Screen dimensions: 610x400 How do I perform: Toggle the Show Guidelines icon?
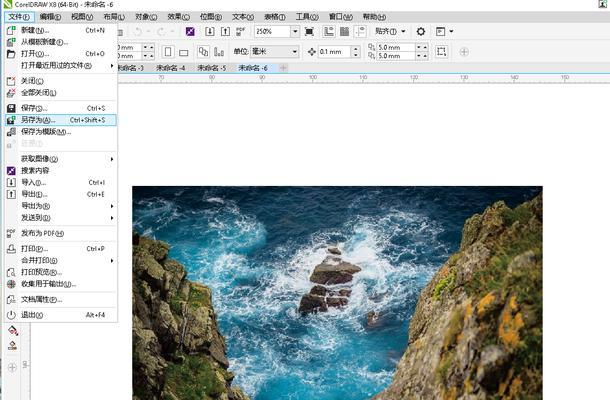[x=360, y=32]
